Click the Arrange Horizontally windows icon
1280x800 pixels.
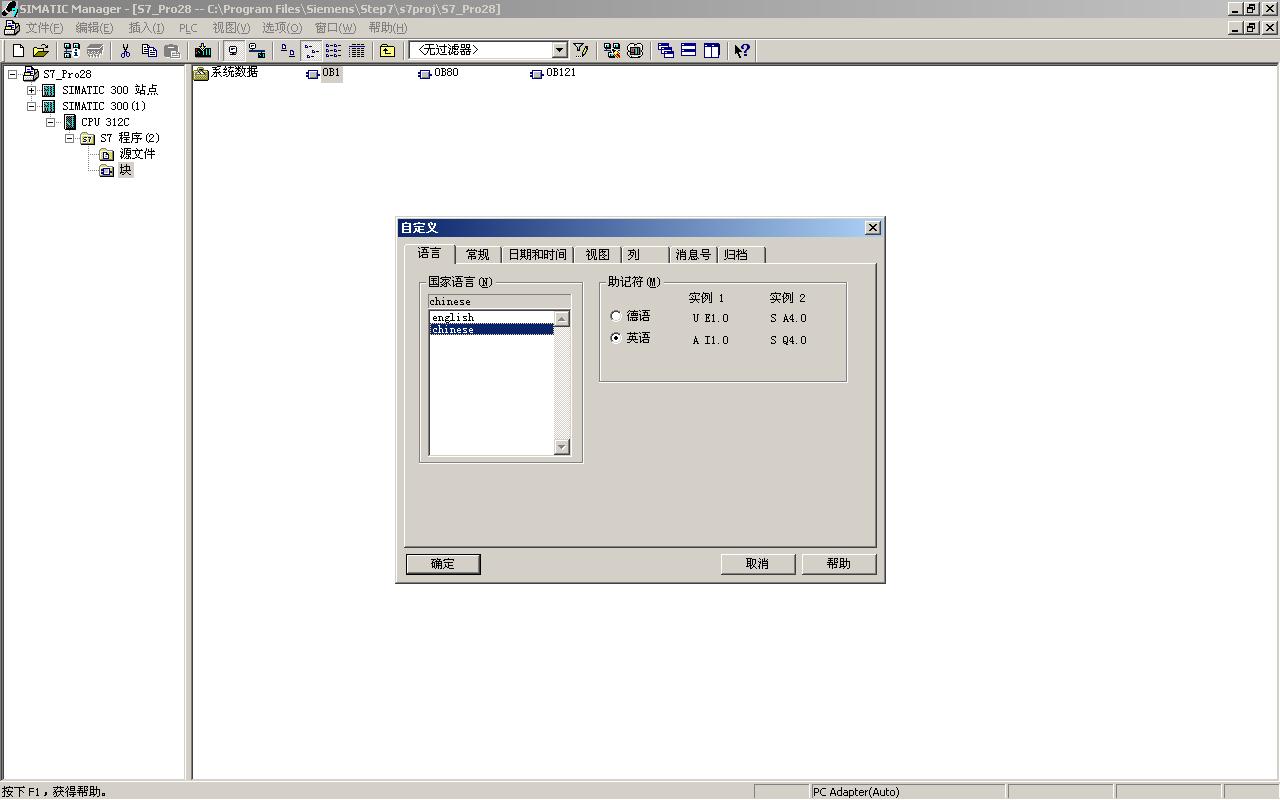(x=689, y=50)
